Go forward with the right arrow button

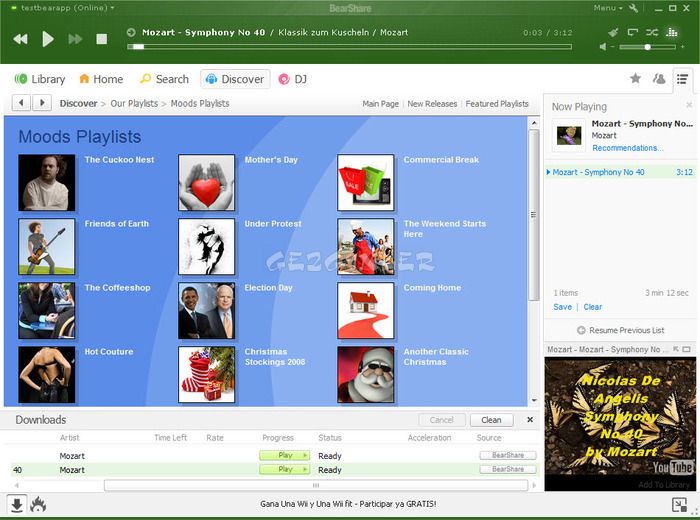[42, 103]
